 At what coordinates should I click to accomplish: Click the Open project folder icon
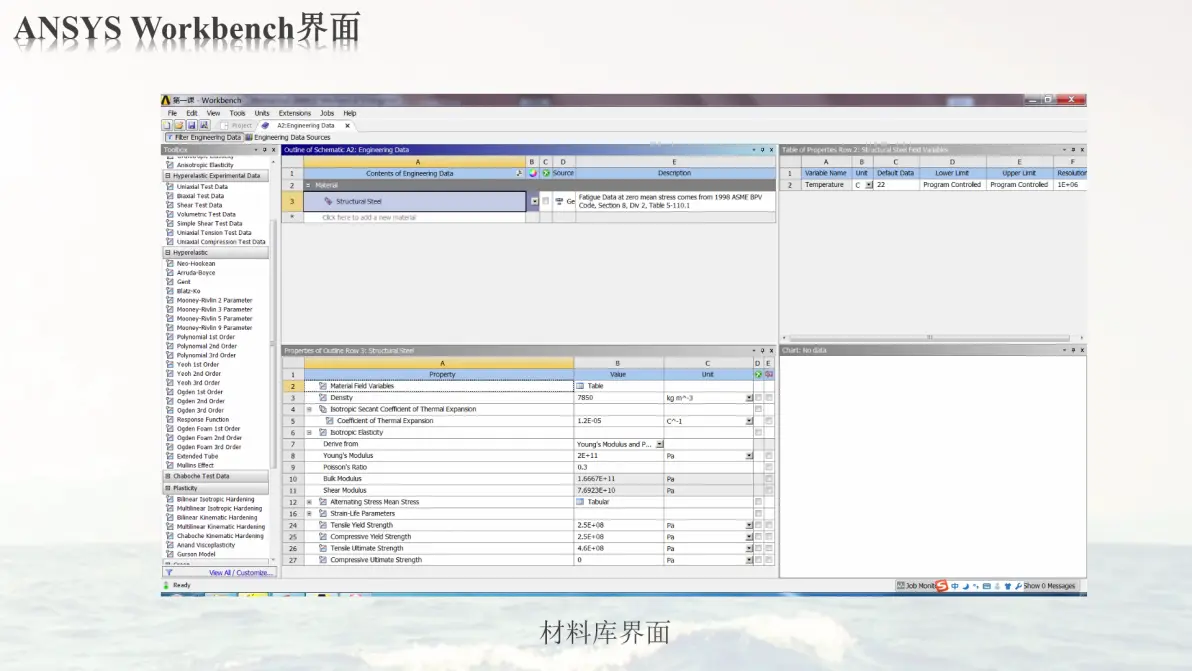pos(179,125)
